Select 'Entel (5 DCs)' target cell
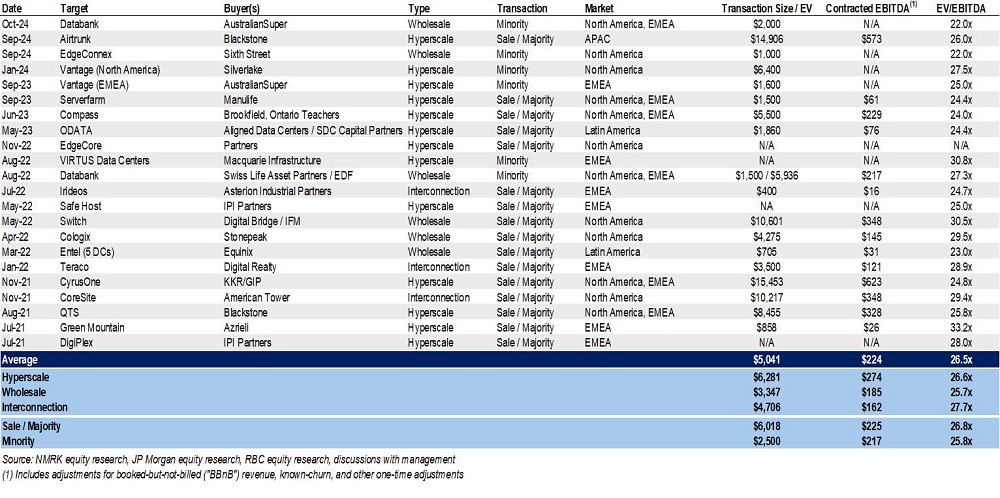This screenshot has width=1000, height=498. (88, 252)
